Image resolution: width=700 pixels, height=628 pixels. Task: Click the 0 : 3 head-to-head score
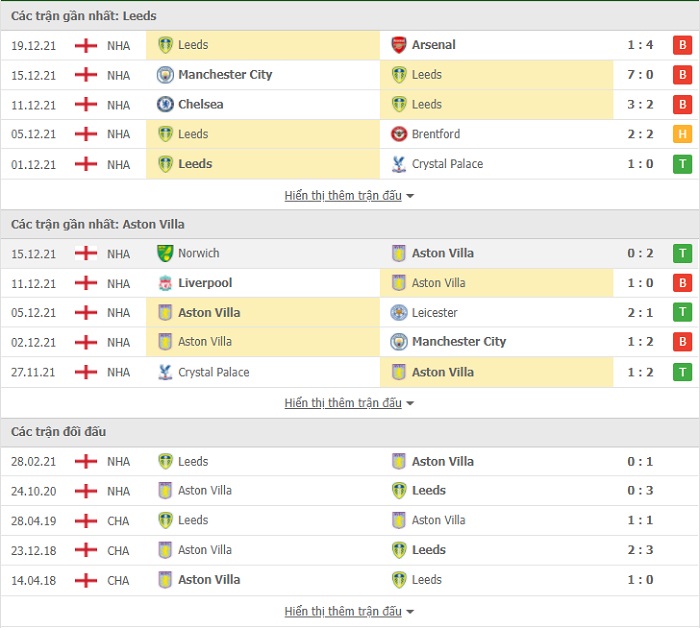point(640,491)
